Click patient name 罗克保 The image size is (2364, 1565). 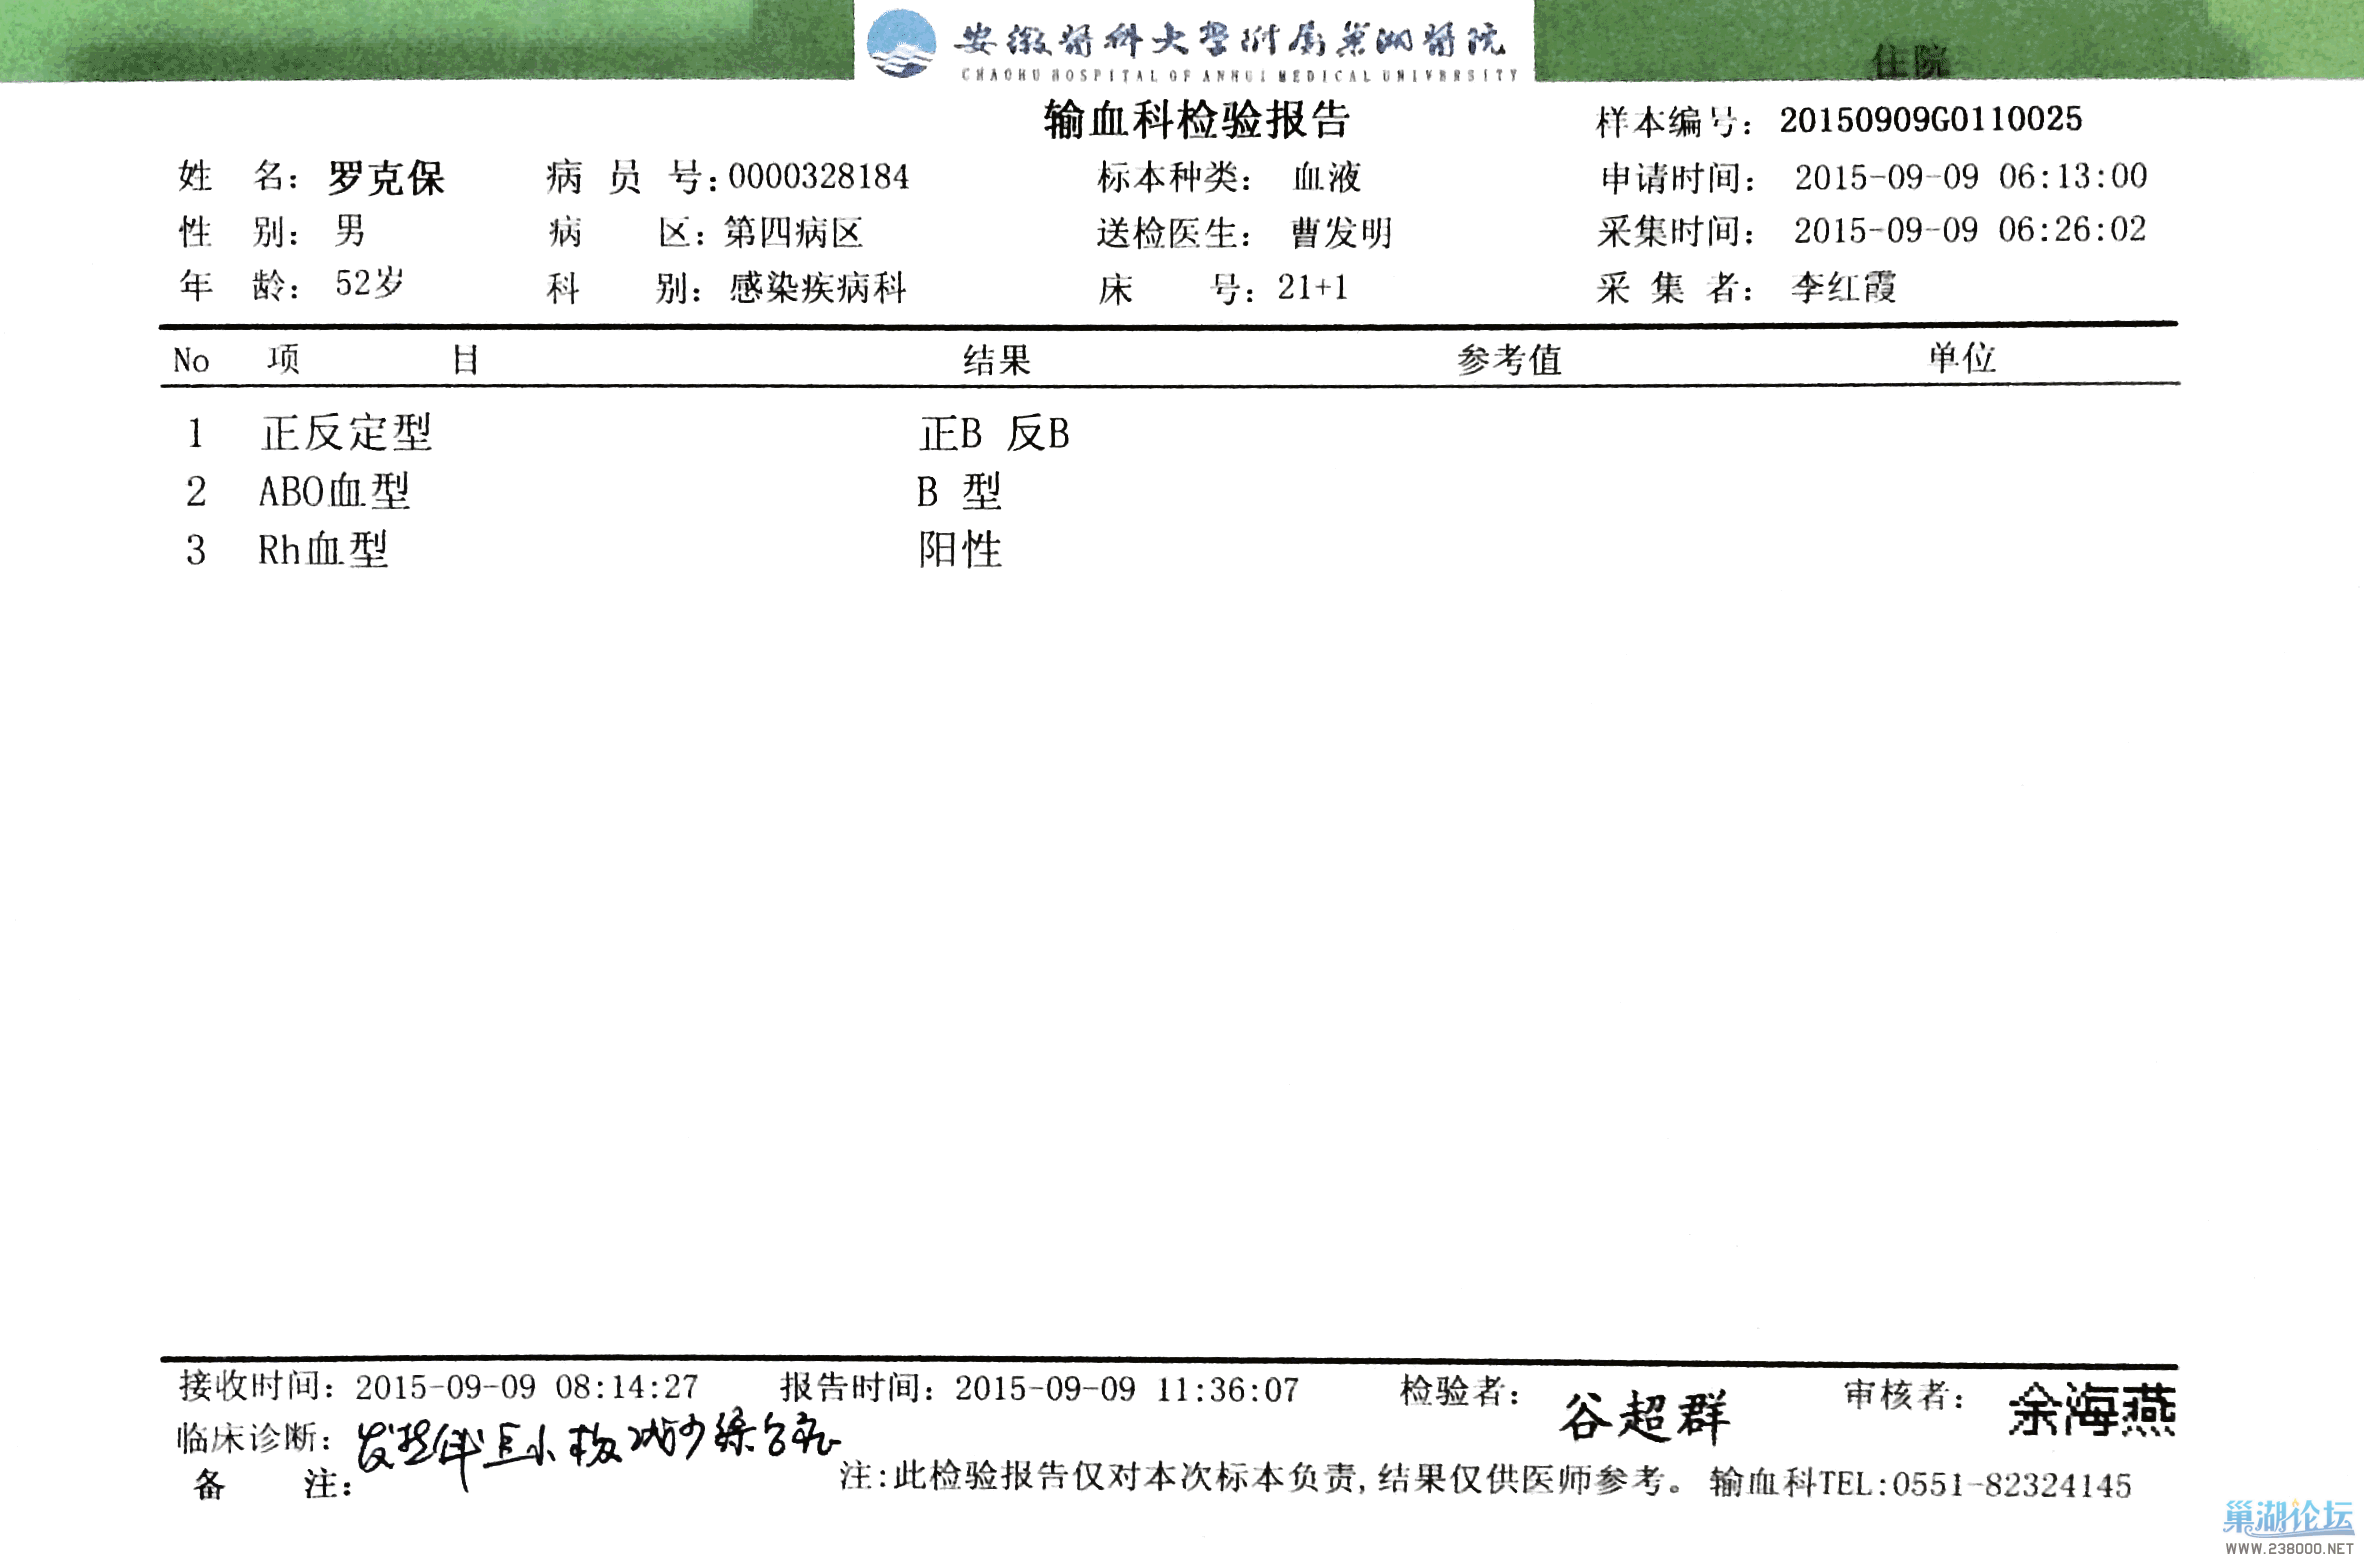(x=386, y=178)
